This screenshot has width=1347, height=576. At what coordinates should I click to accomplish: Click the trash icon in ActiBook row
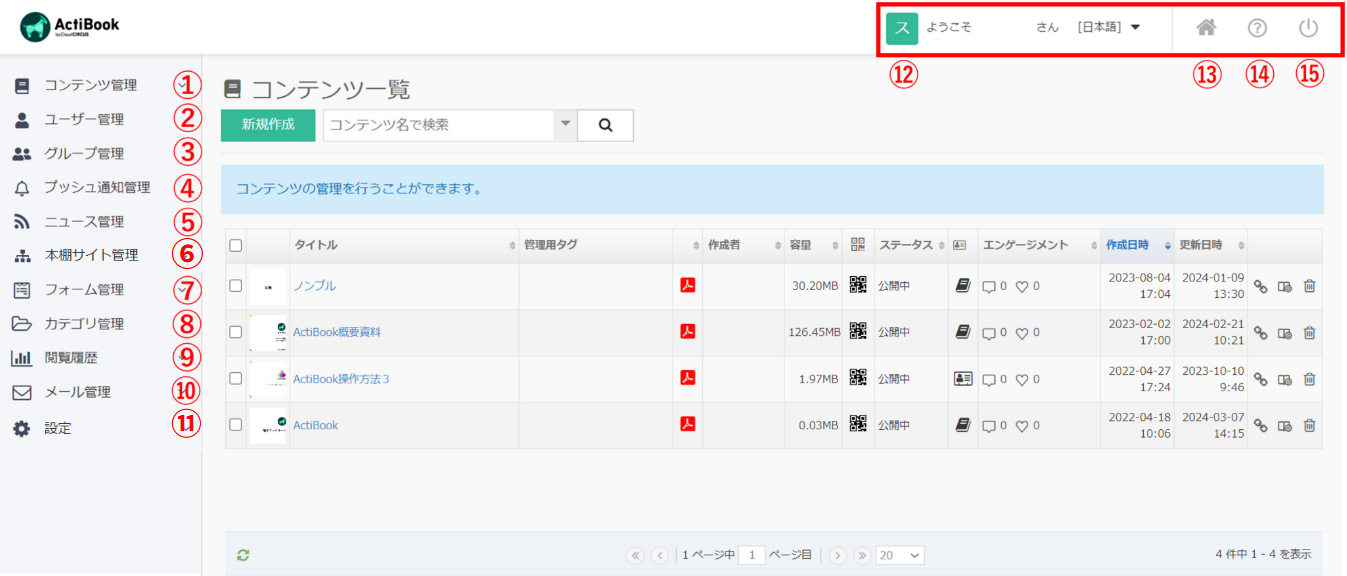(x=1309, y=426)
